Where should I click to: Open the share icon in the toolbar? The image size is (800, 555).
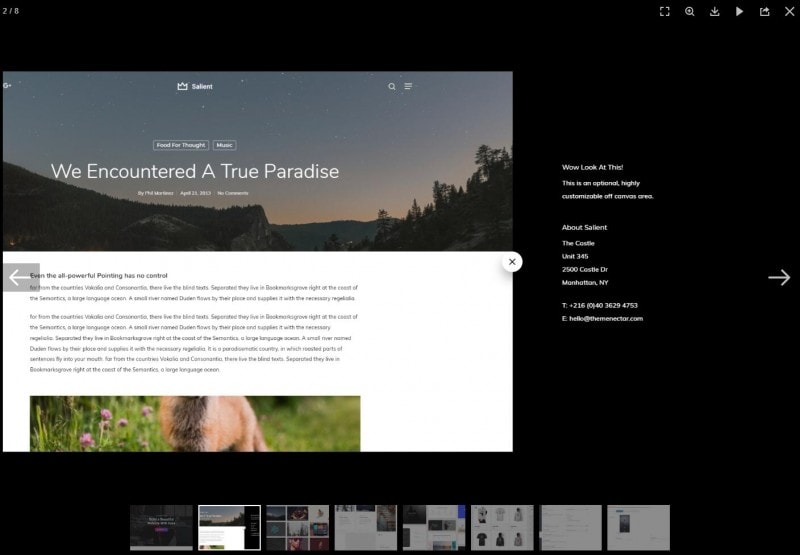[x=765, y=11]
